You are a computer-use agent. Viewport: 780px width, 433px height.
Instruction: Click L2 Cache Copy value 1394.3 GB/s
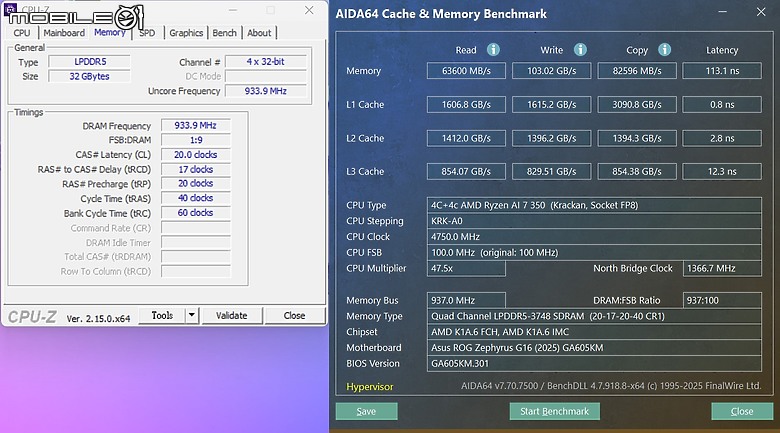click(x=637, y=138)
